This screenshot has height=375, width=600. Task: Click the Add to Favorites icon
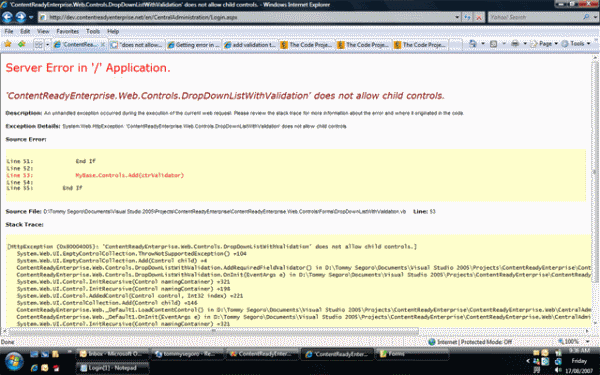[21, 44]
